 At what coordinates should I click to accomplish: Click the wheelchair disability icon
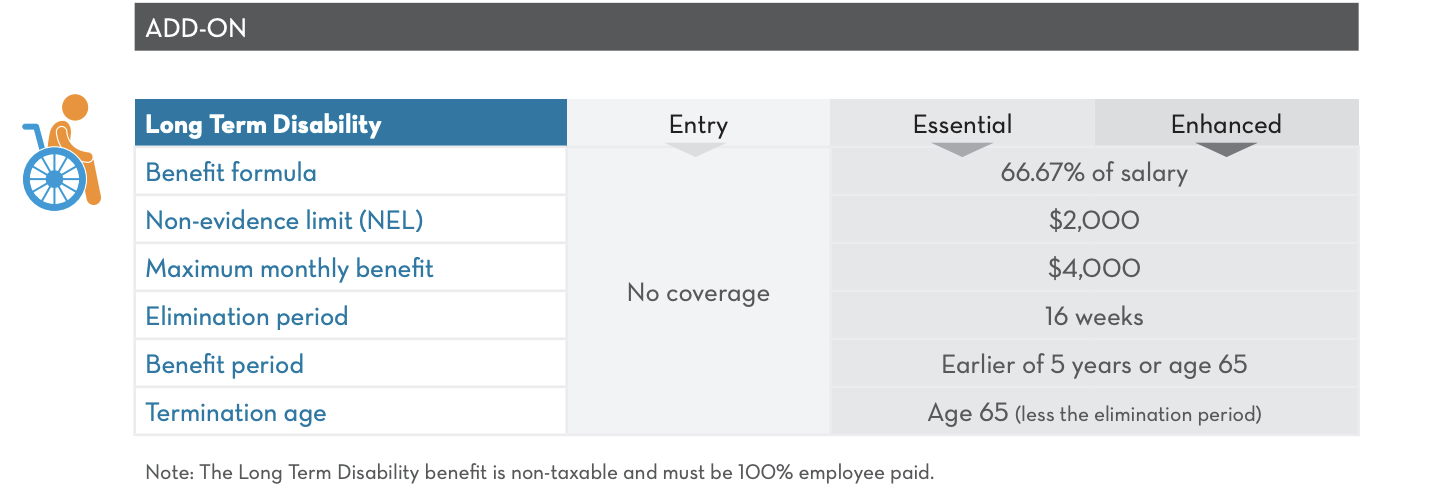[61, 152]
